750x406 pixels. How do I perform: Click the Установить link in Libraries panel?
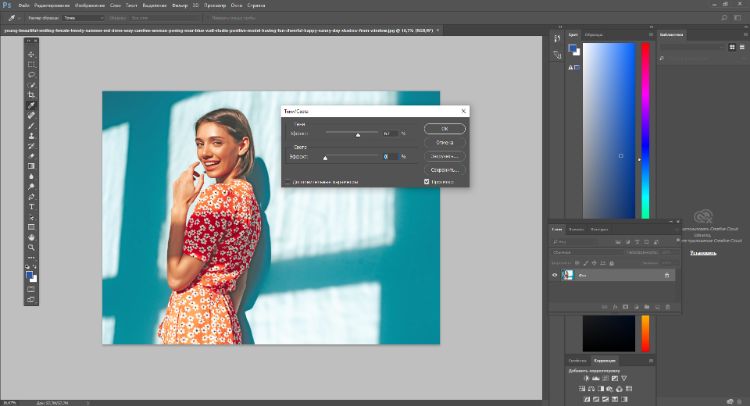tap(703, 252)
